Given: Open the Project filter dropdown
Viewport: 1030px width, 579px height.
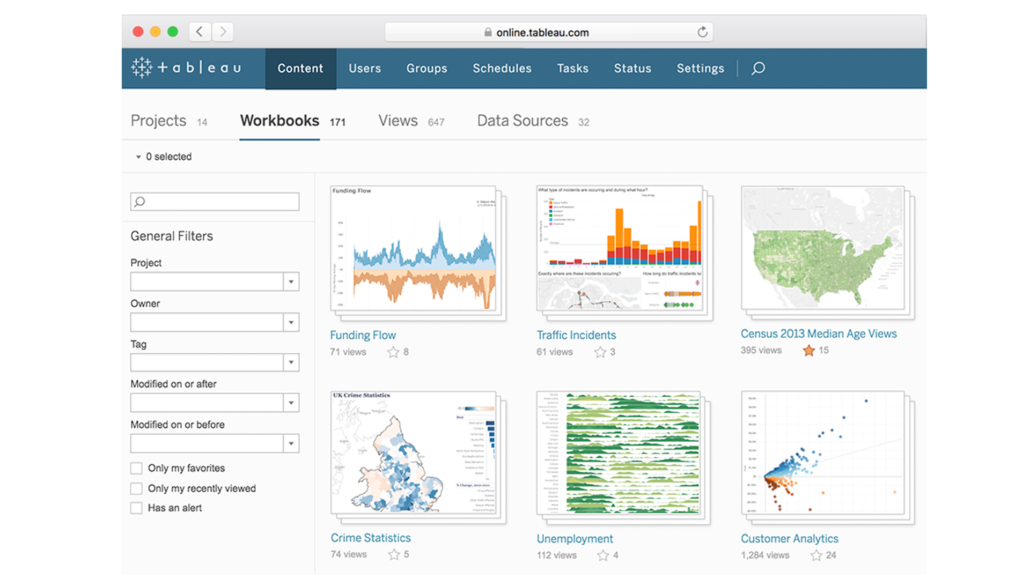Looking at the screenshot, I should (x=291, y=281).
